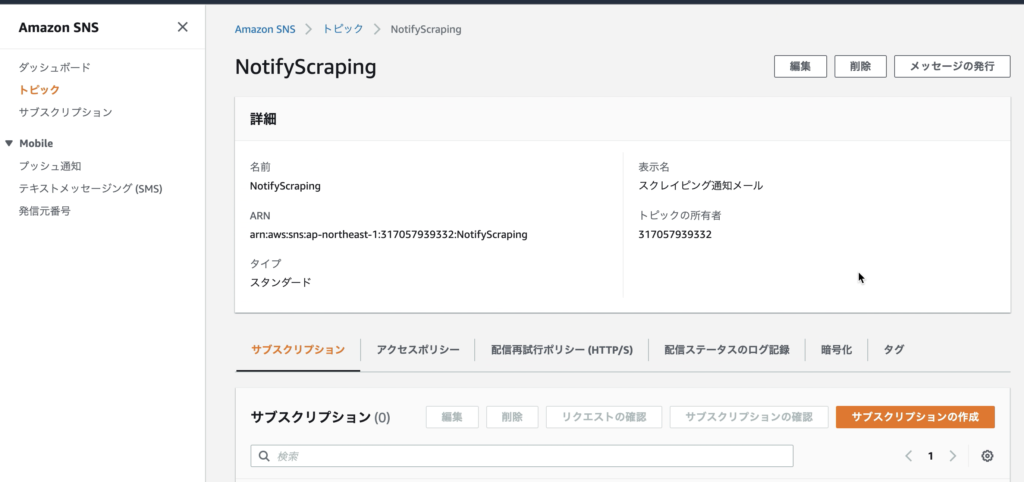
Task: Open トピック in the sidebar
Action: (39, 89)
